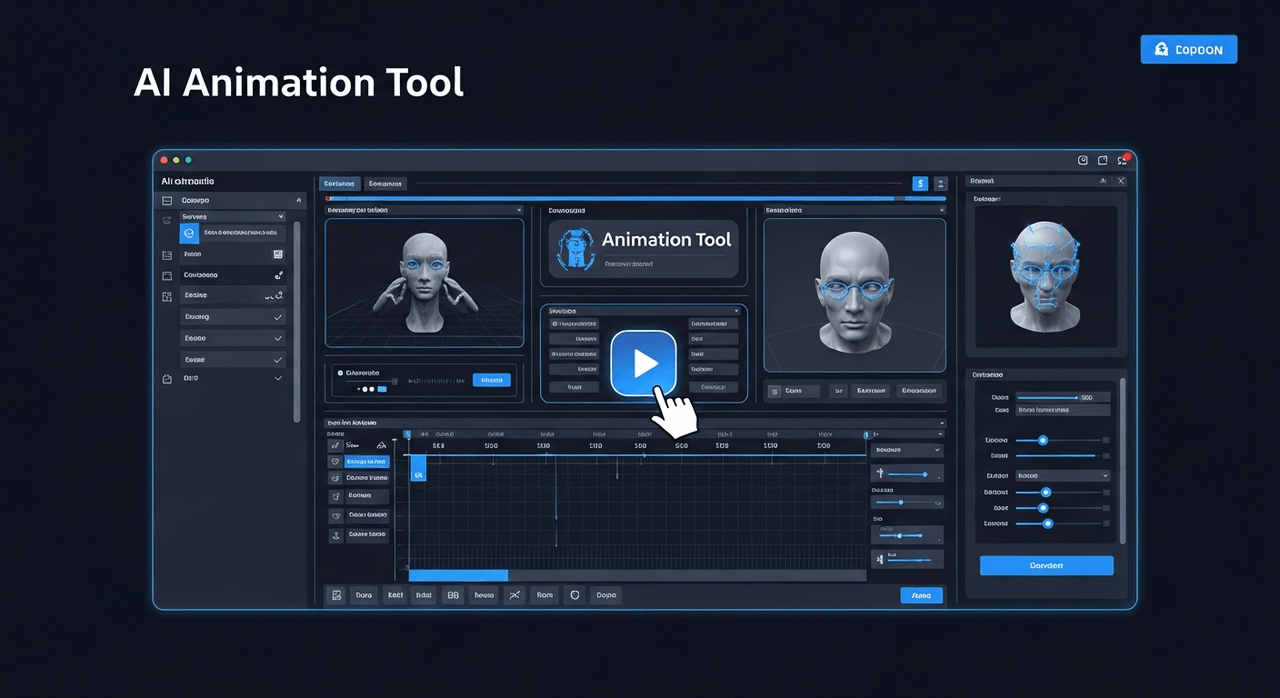Switch to the first tab above the viewport
The height and width of the screenshot is (698, 1280).
(339, 184)
